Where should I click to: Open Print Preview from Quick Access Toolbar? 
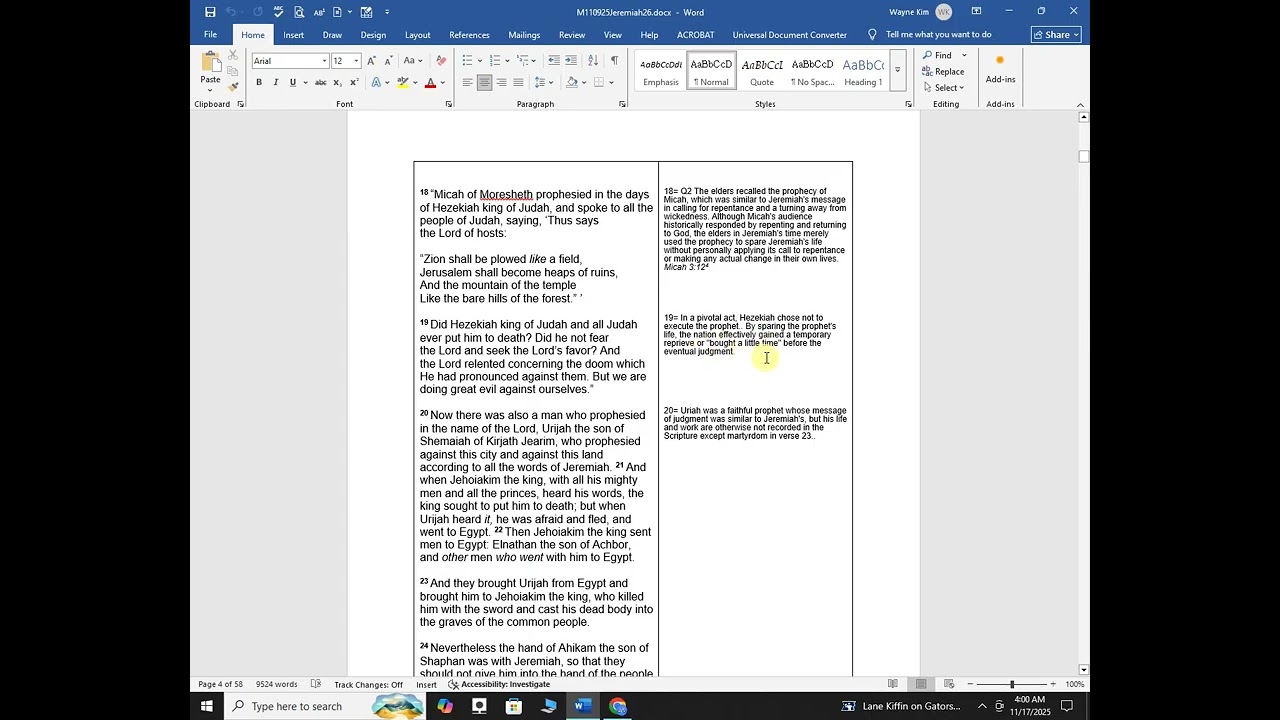[x=299, y=12]
